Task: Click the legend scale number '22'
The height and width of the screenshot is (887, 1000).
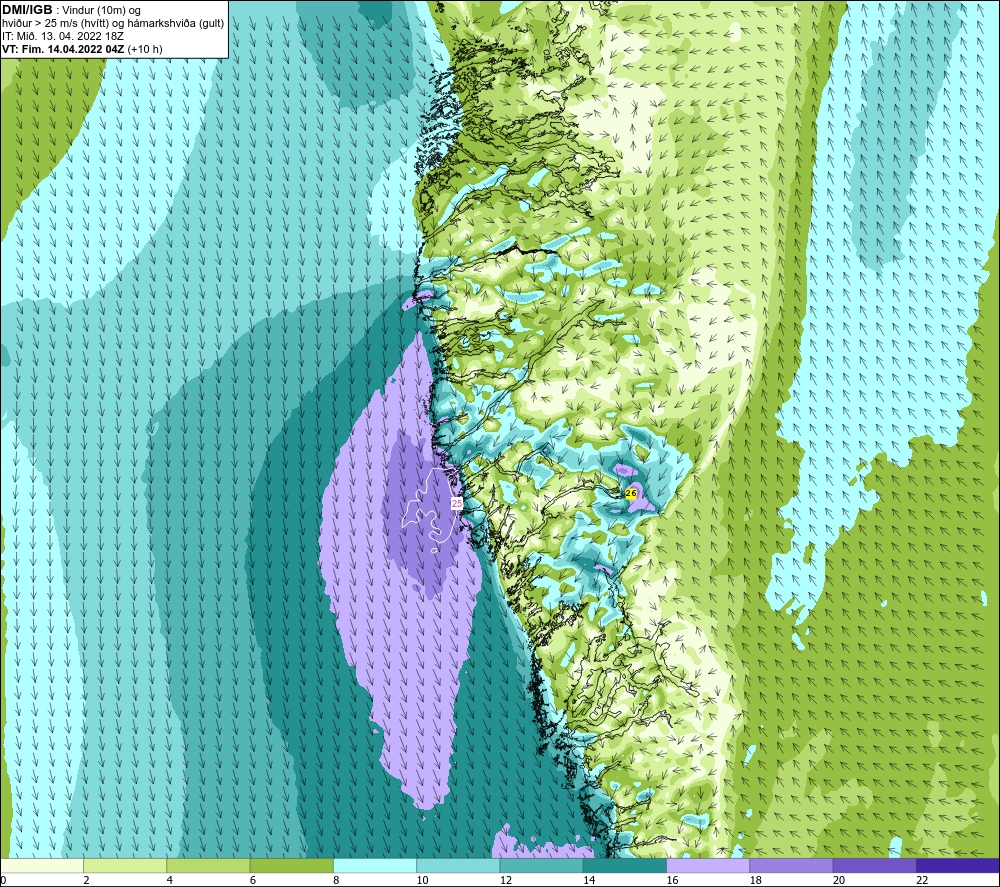Action: (x=922, y=880)
